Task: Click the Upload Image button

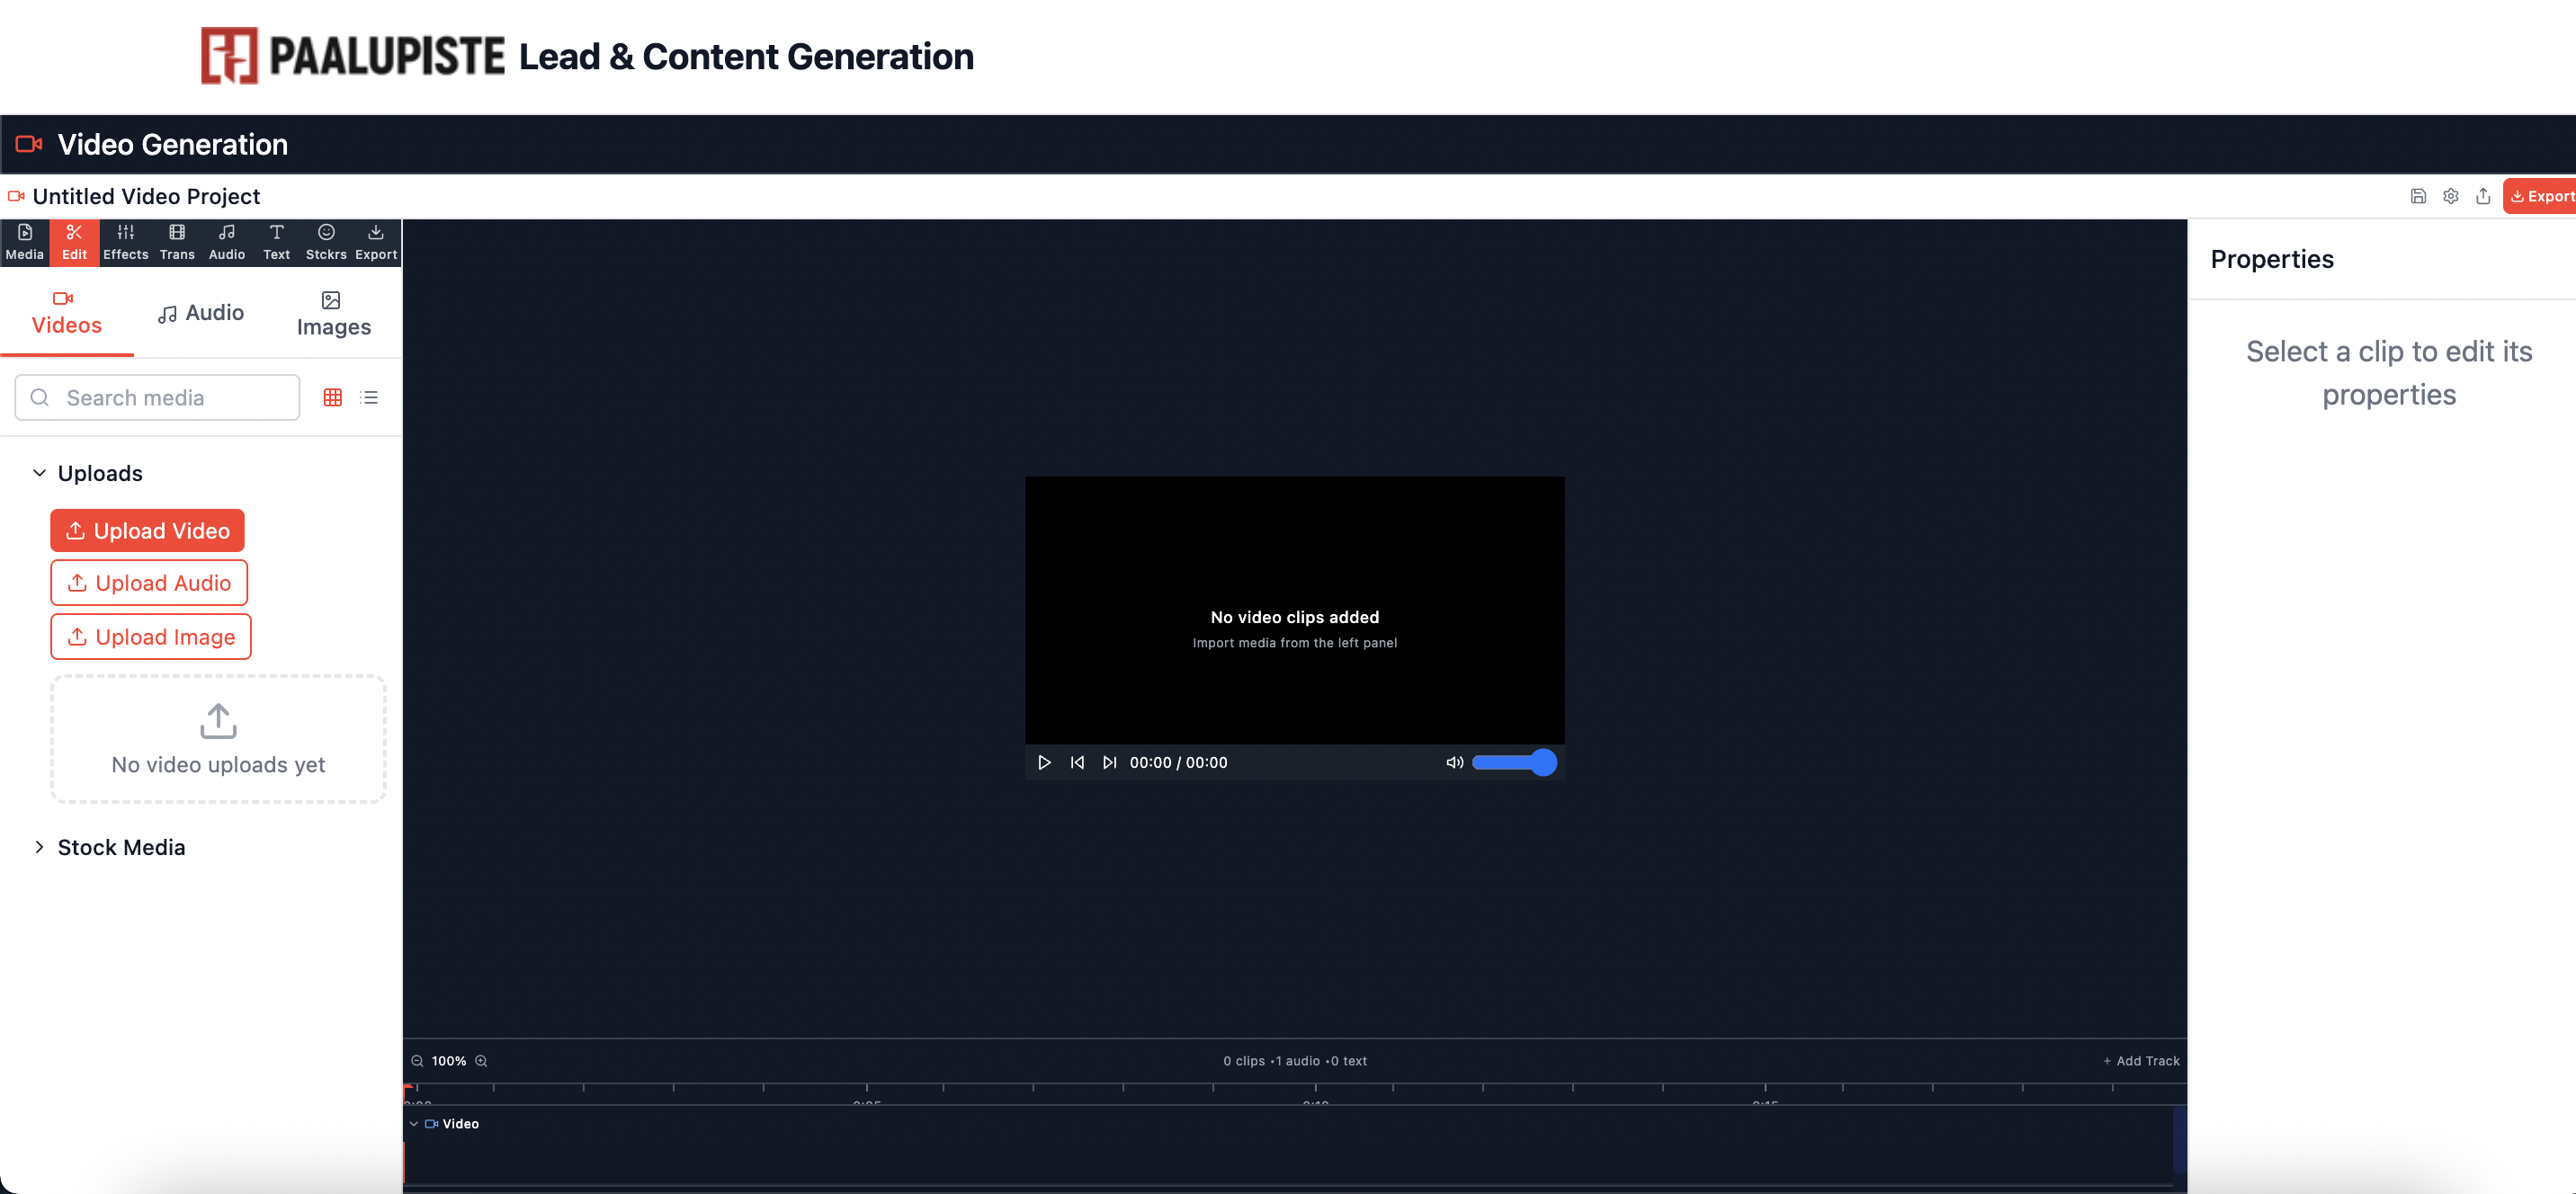Action: click(151, 637)
